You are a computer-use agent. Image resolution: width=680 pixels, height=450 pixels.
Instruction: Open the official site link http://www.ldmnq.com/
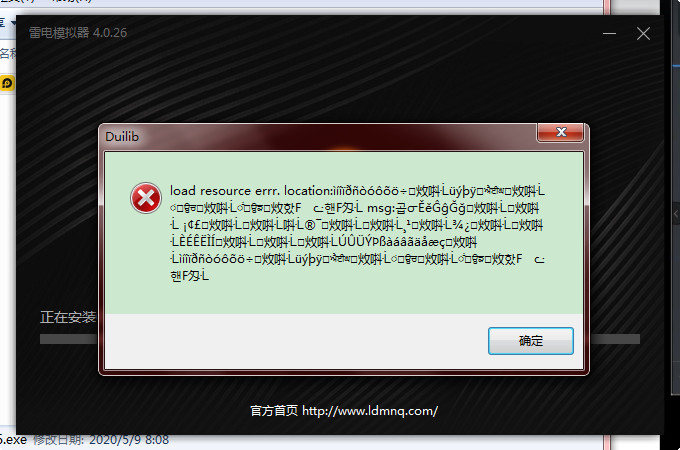tap(370, 411)
